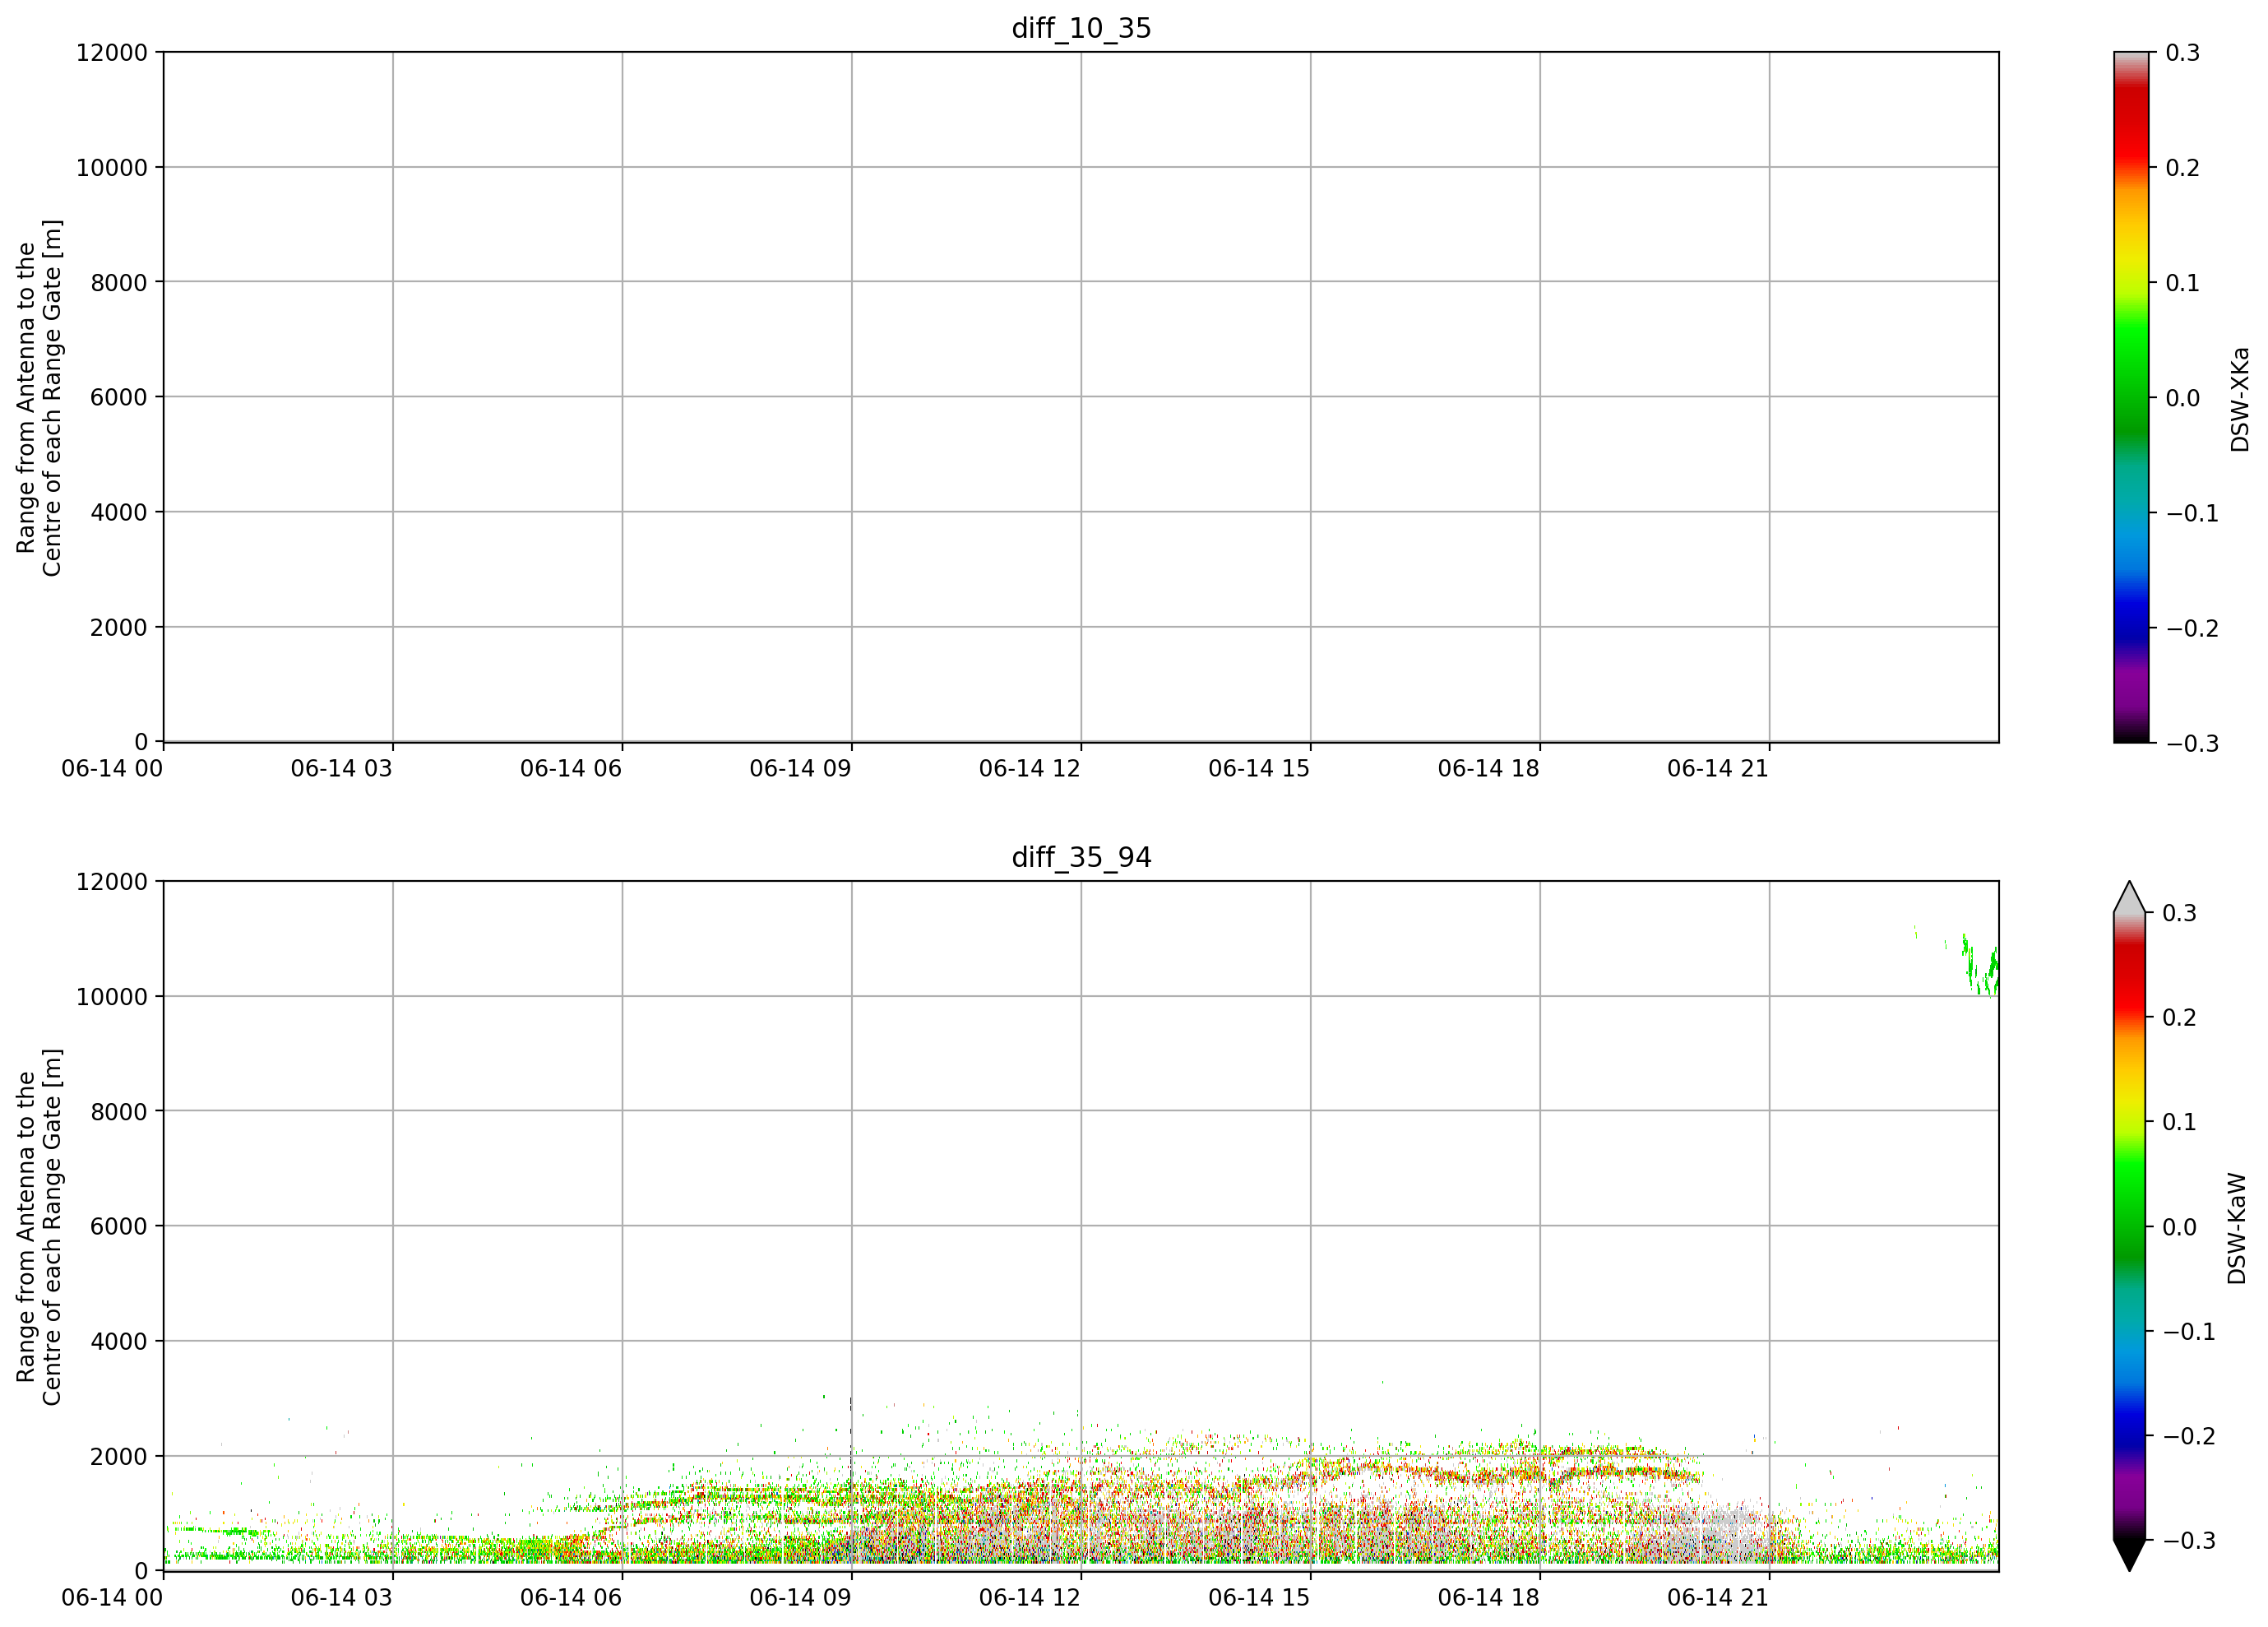Click '06-14 18' under the diff_10_35 plot
Viewport: 2268px width, 1627px height.
pyautogui.click(x=1489, y=769)
